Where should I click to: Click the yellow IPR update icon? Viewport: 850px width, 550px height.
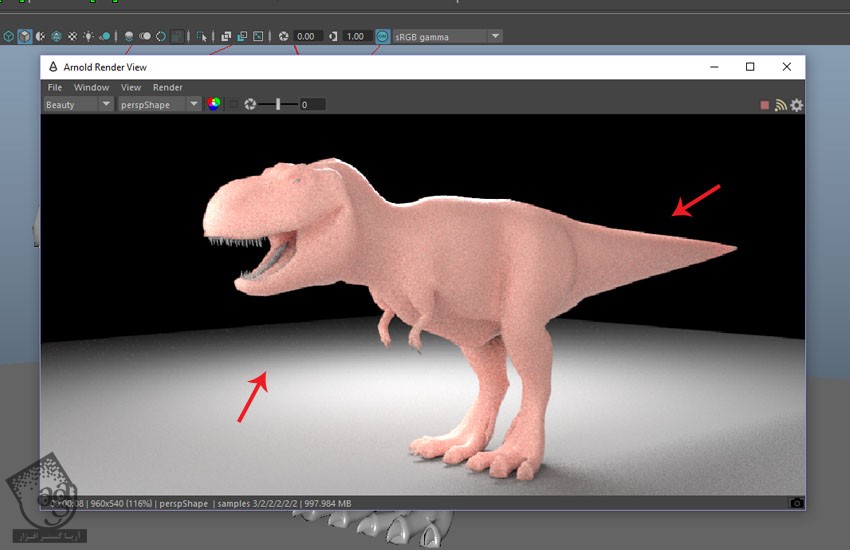[781, 105]
